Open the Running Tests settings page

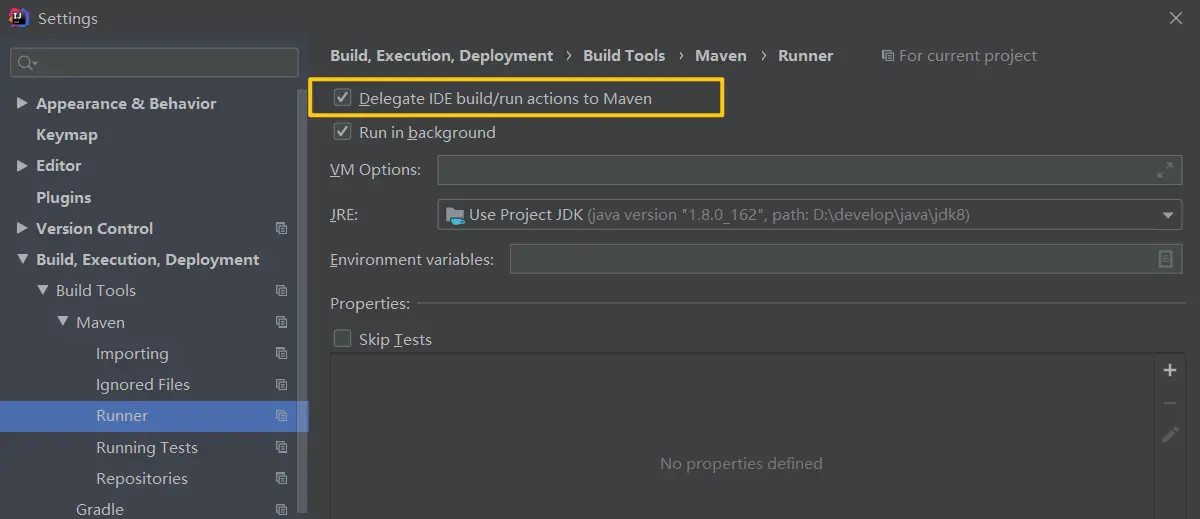[147, 448]
